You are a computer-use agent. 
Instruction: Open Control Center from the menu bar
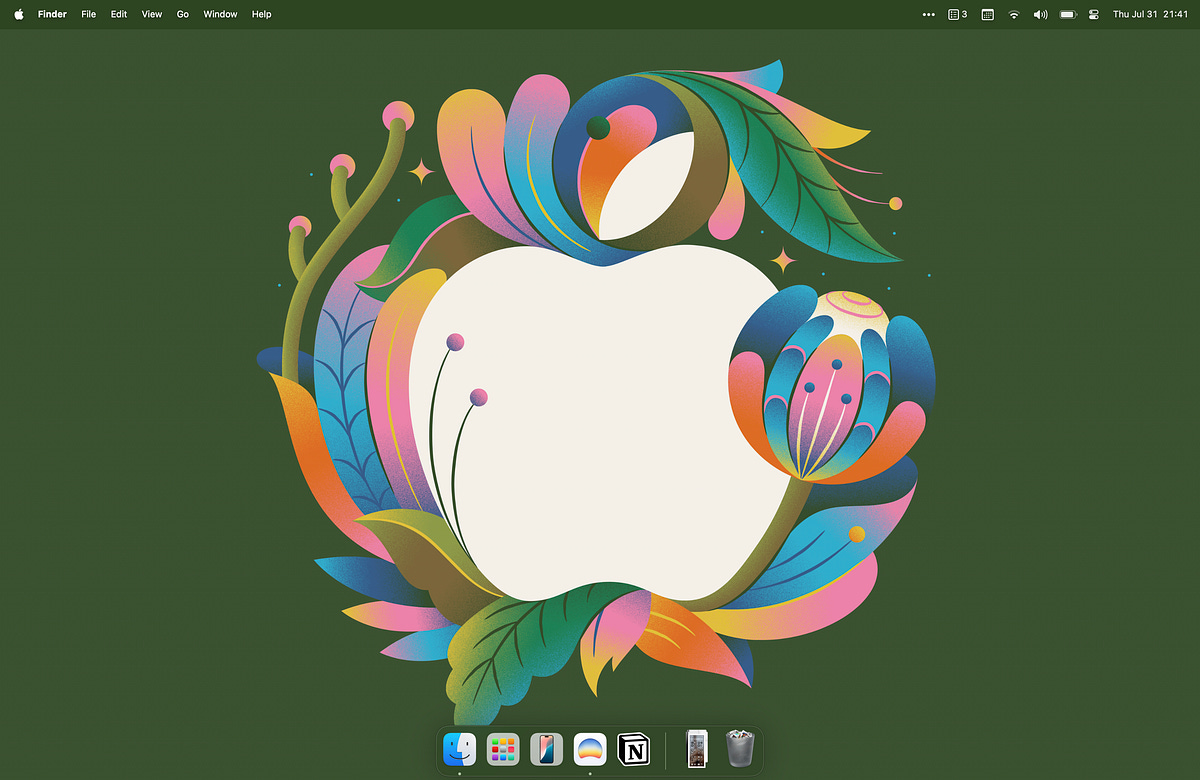point(1093,14)
